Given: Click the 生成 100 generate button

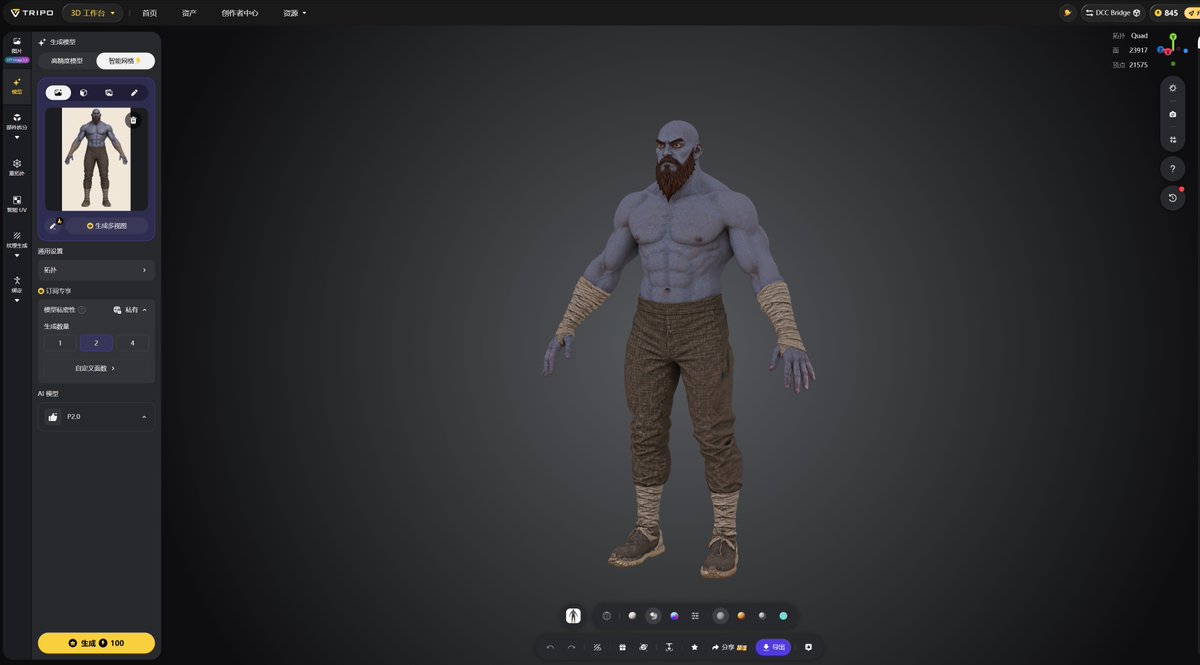Looking at the screenshot, I should (x=96, y=643).
